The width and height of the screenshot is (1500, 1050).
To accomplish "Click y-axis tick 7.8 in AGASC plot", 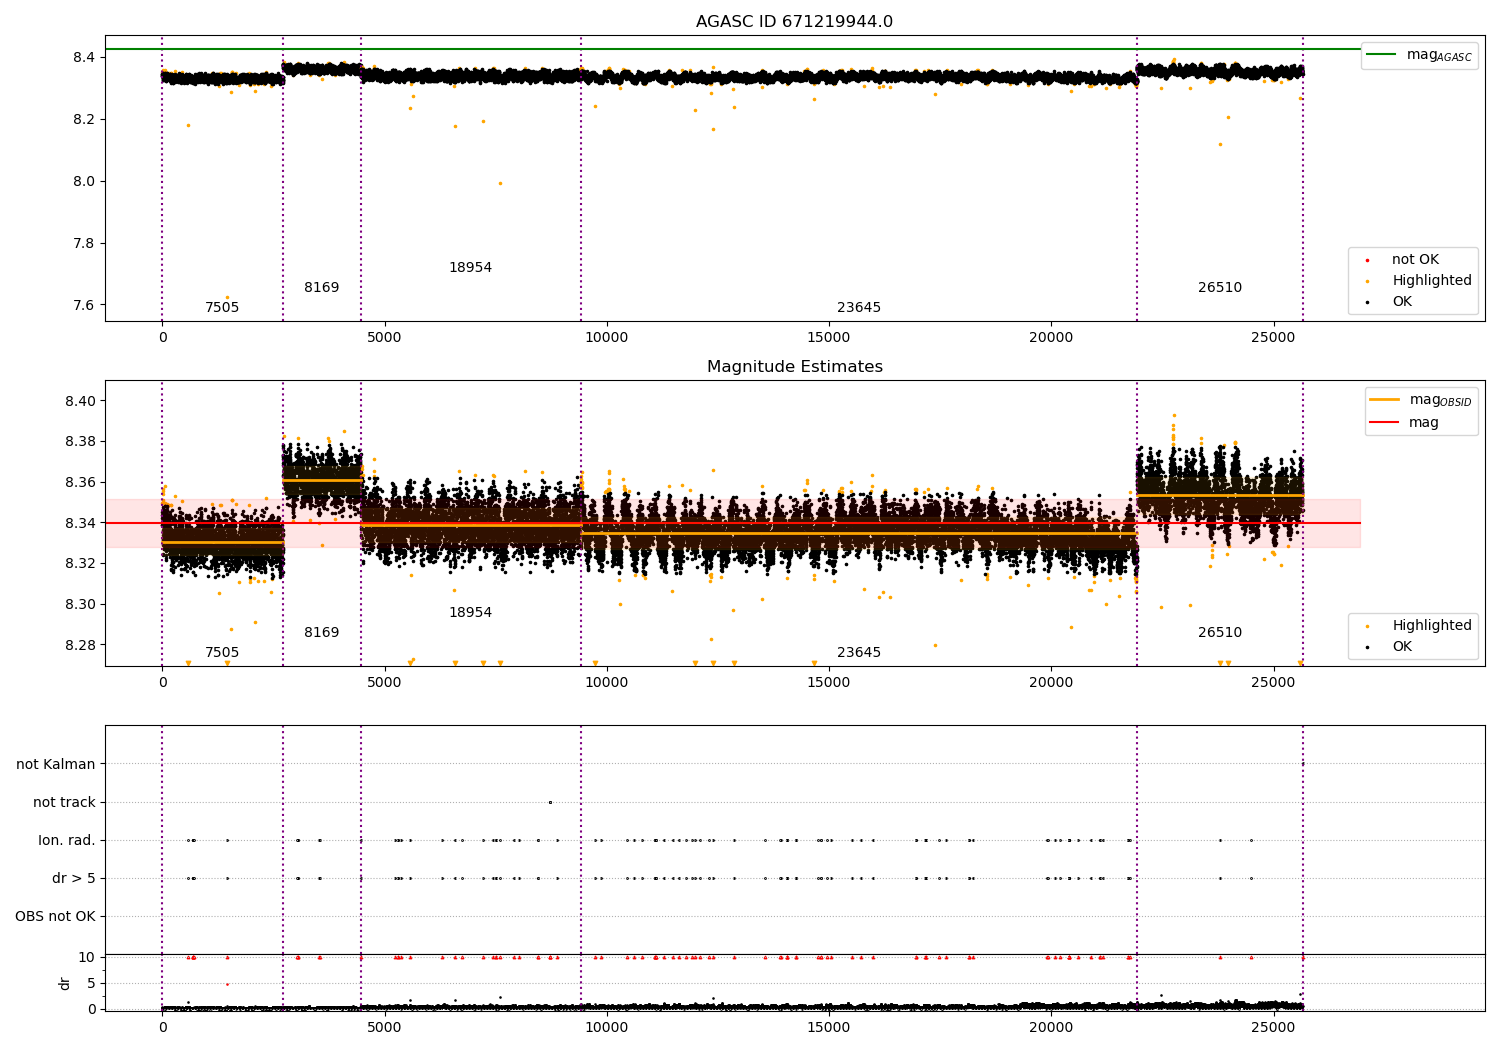I will tap(84, 244).
